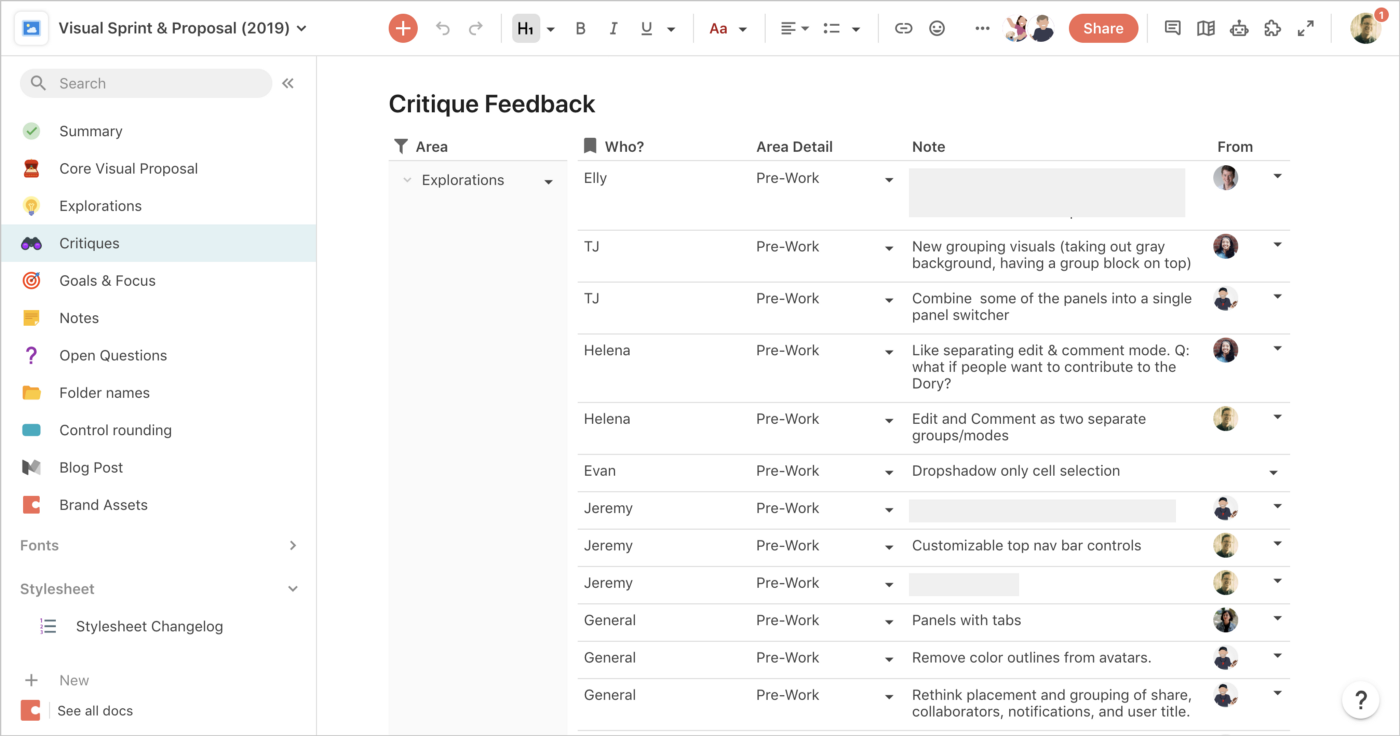Toggle italic formatting

click(x=613, y=29)
